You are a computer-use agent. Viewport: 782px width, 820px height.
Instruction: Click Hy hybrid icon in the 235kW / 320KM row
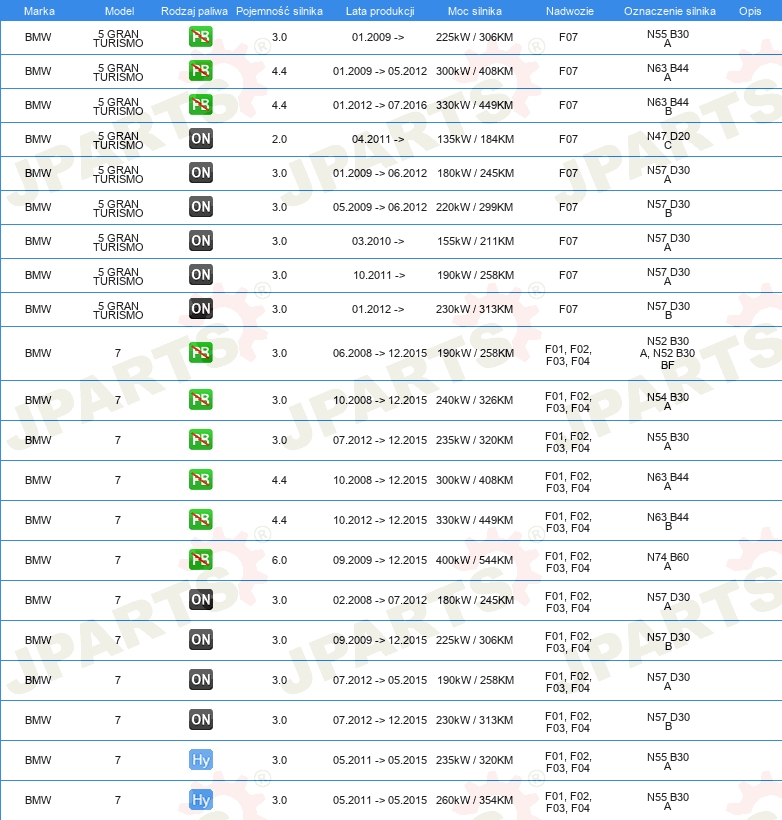[x=201, y=760]
